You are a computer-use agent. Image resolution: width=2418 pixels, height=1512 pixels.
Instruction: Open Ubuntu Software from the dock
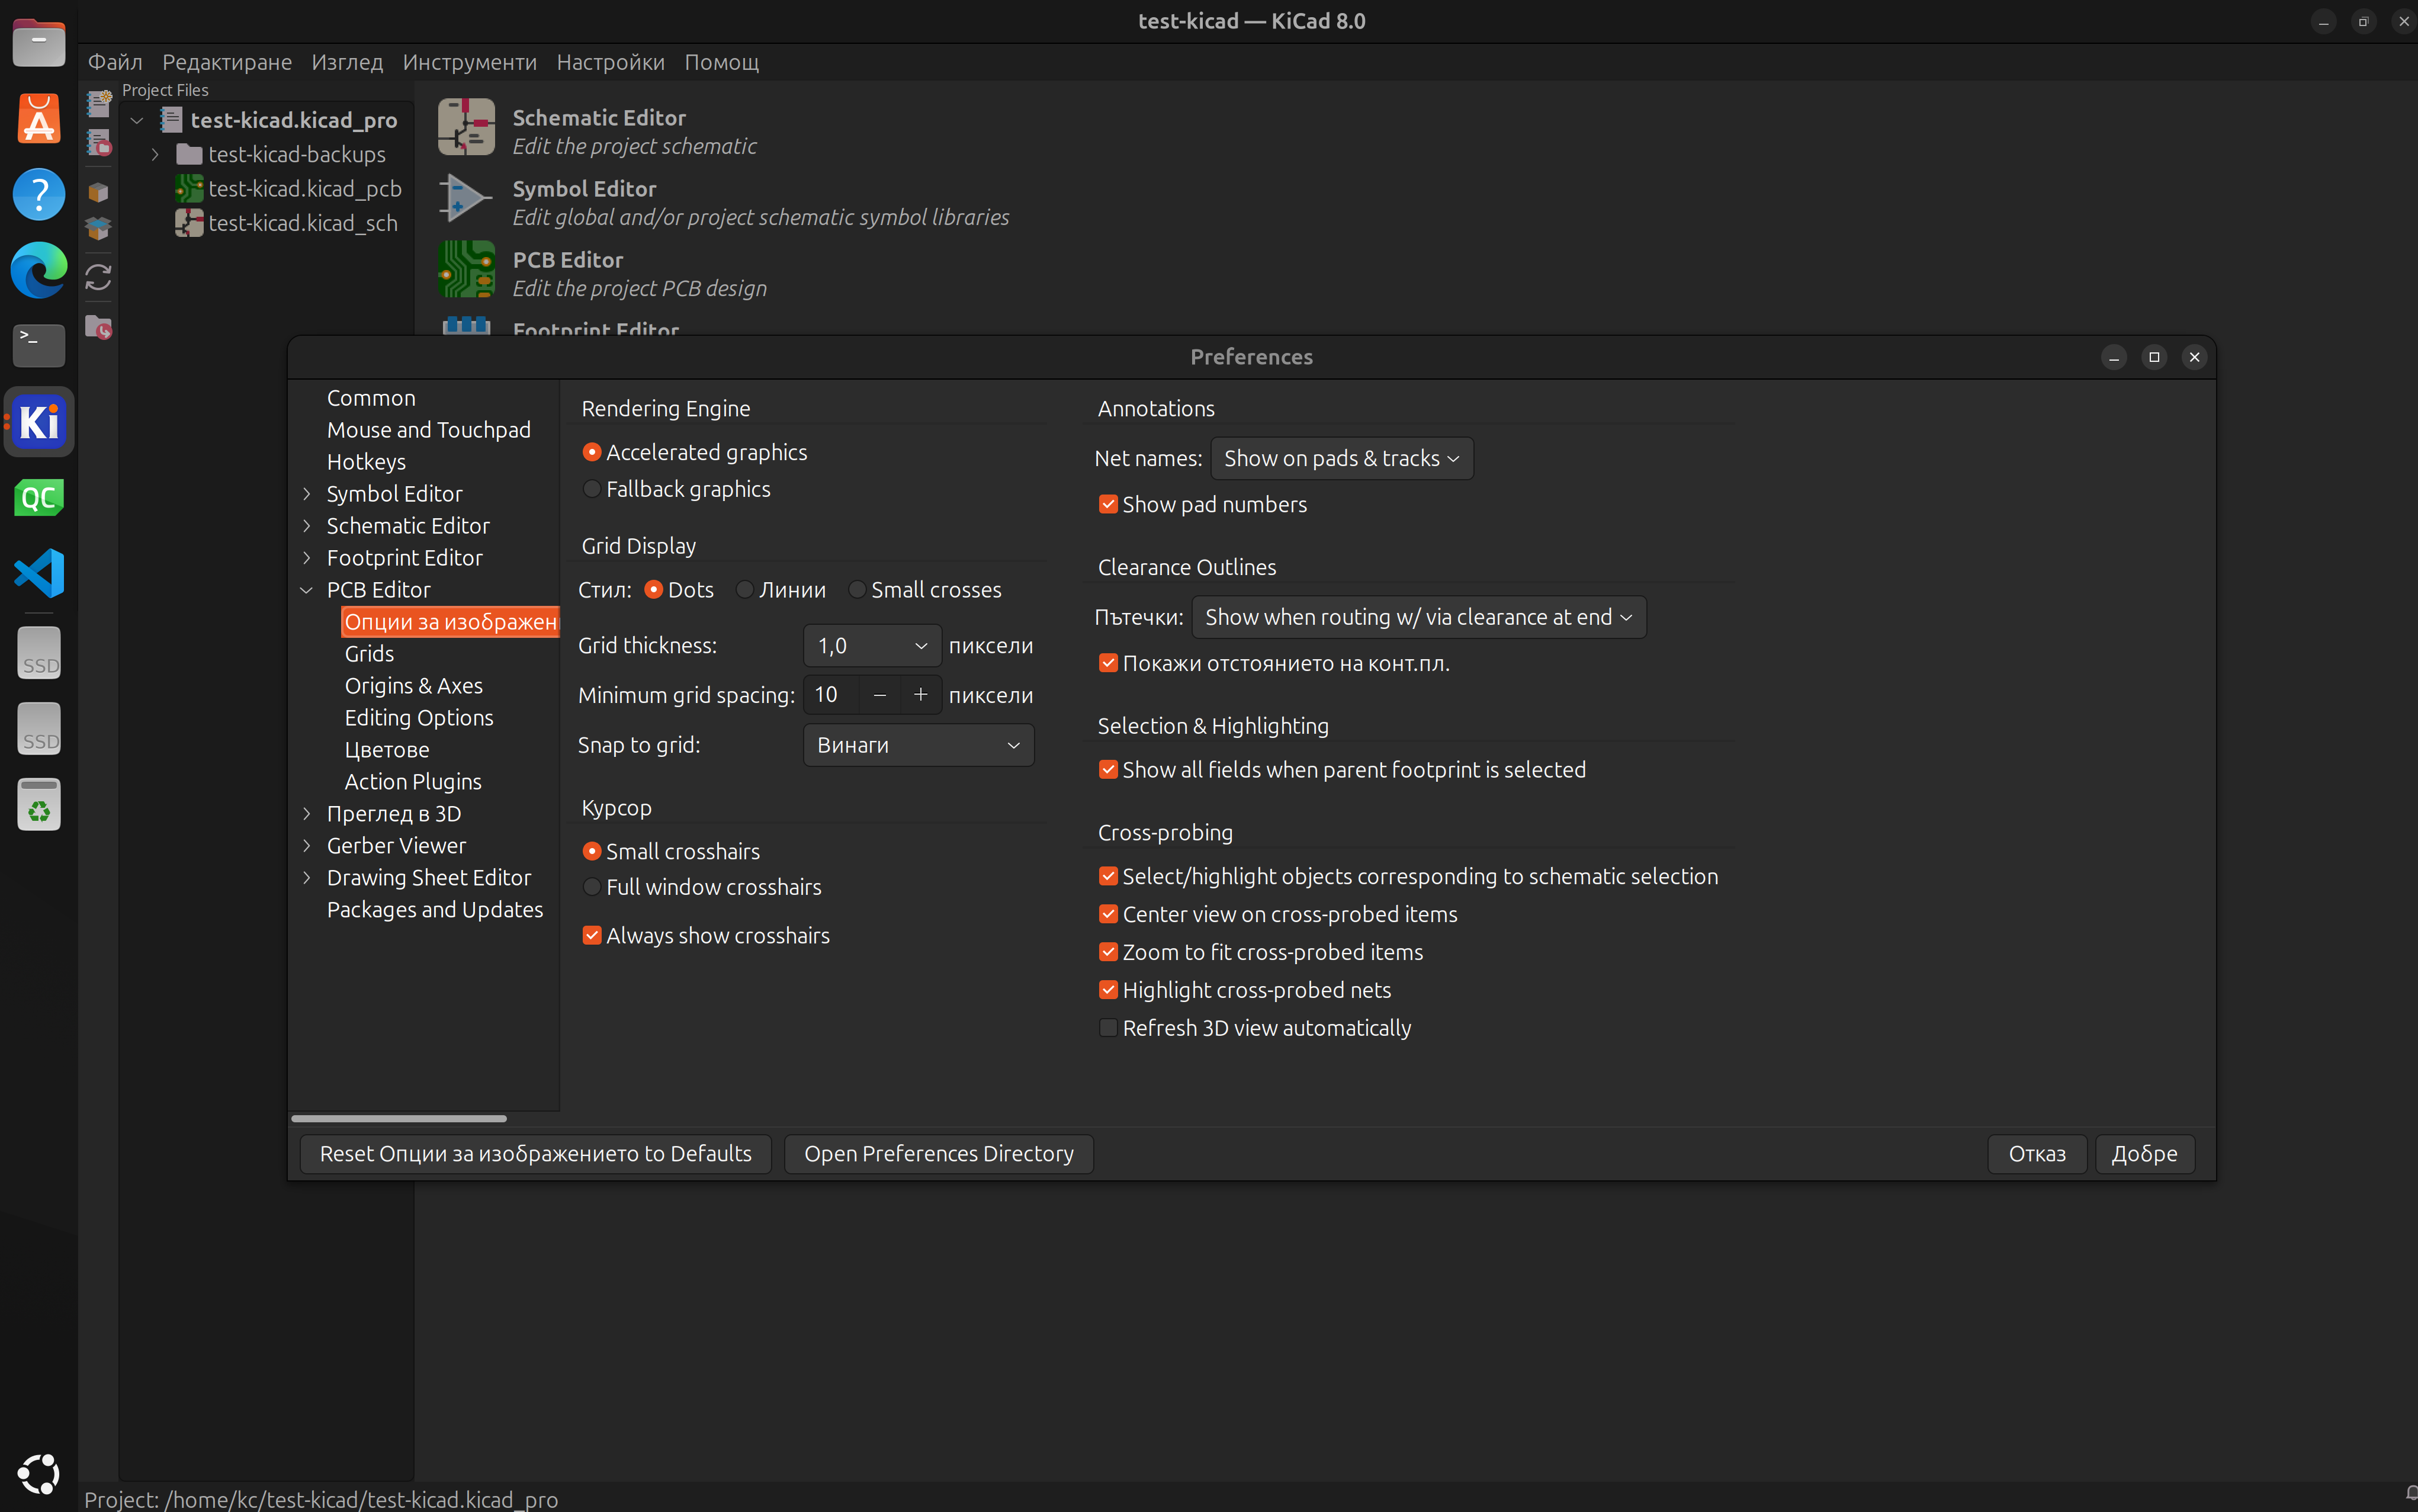(39, 119)
